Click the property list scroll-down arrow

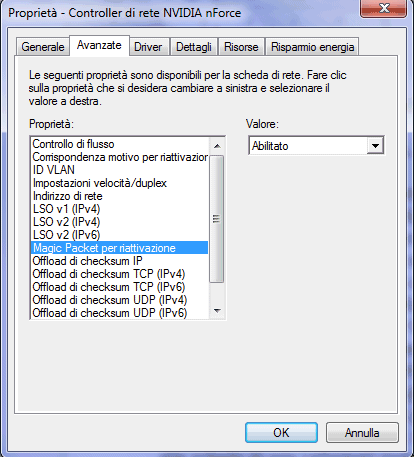(217, 311)
